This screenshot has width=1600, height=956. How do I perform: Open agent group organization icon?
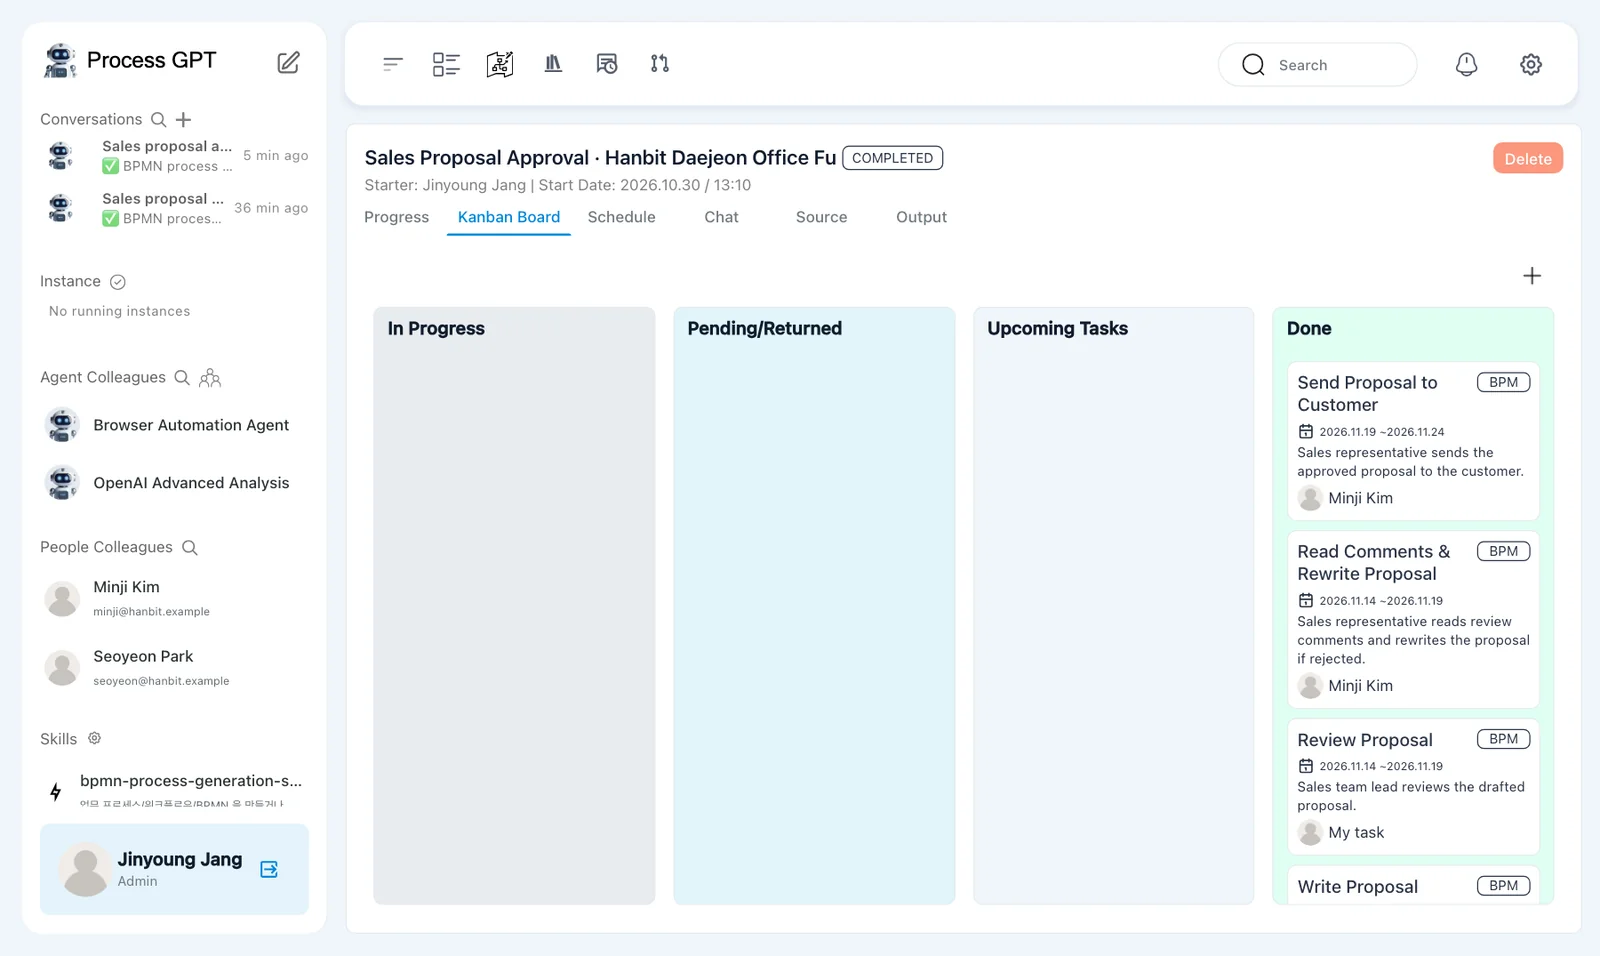tap(210, 378)
